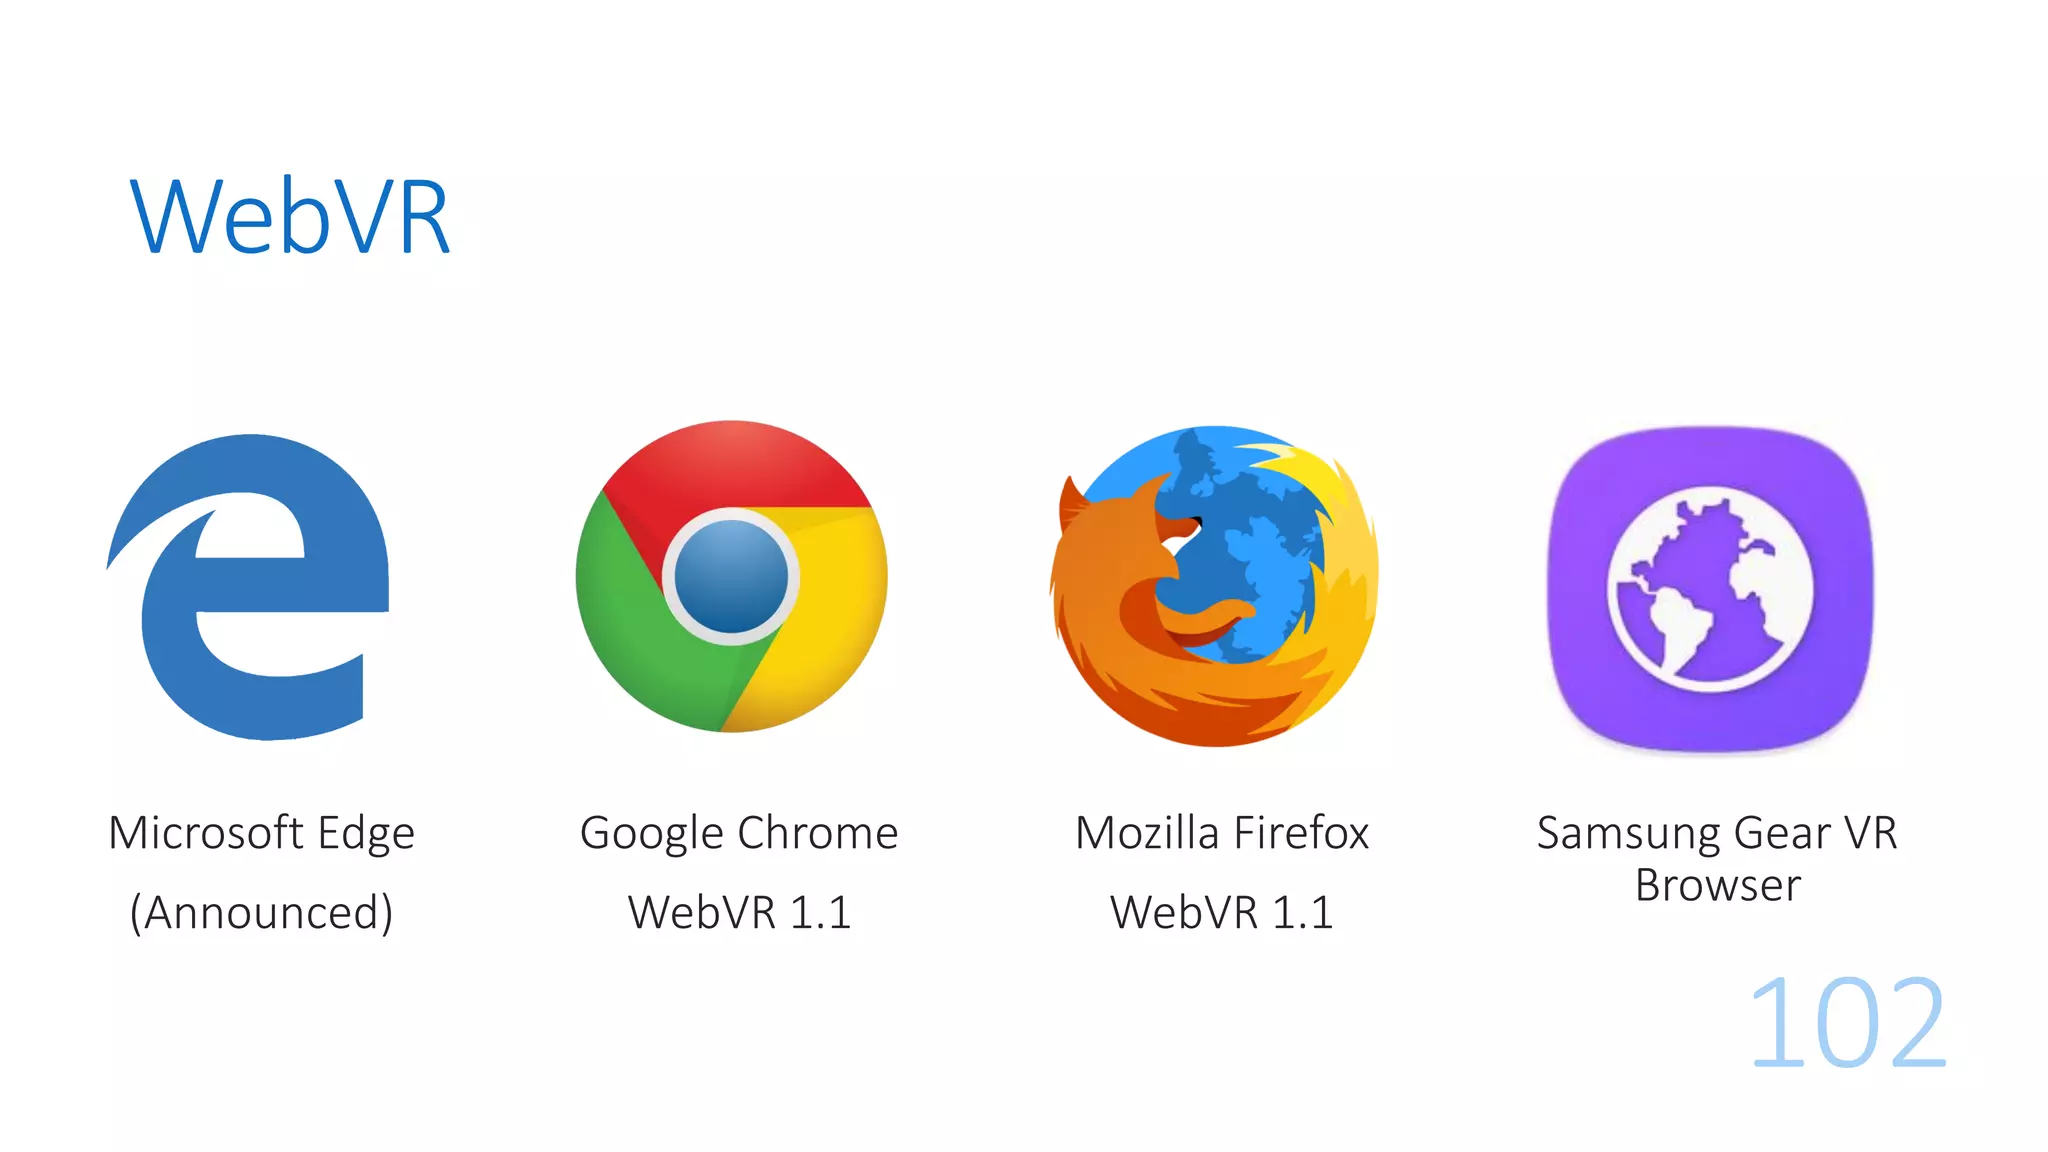Click WebVR 1.1 text under Google Chrome

(739, 912)
